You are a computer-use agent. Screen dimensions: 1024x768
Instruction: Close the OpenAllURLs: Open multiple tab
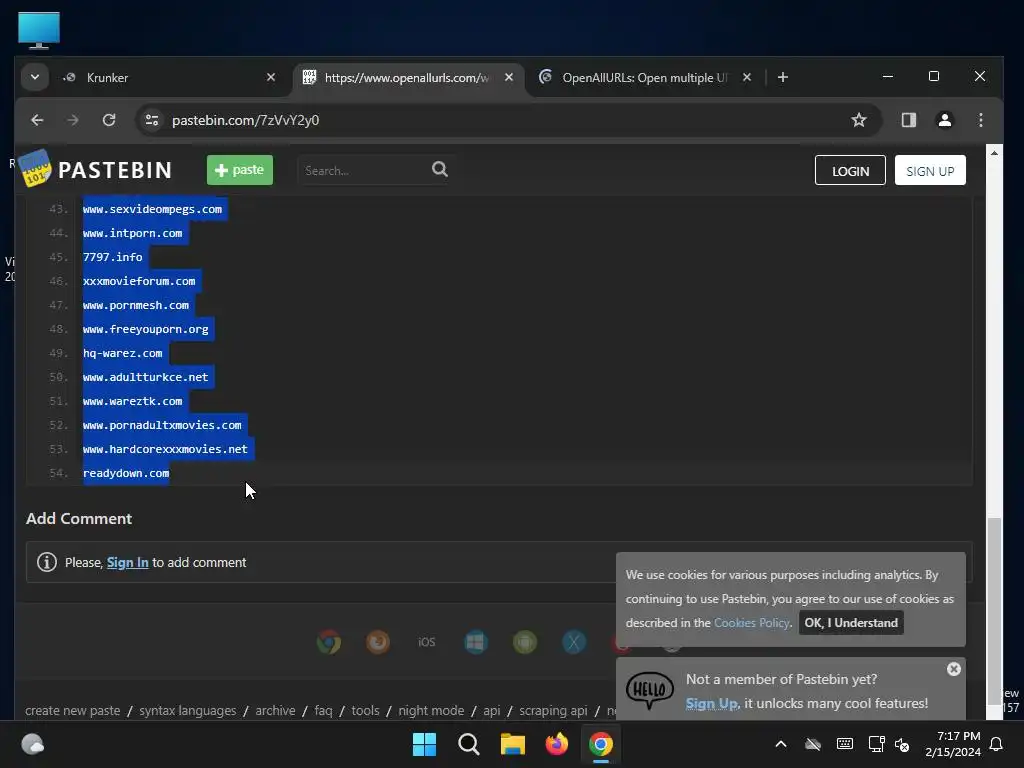click(x=746, y=77)
